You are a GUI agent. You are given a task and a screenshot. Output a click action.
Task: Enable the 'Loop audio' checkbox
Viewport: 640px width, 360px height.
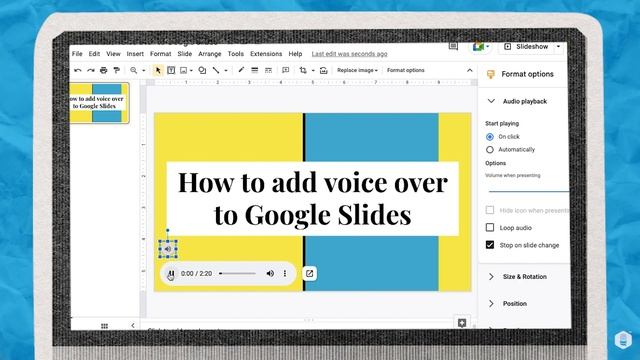click(x=490, y=227)
